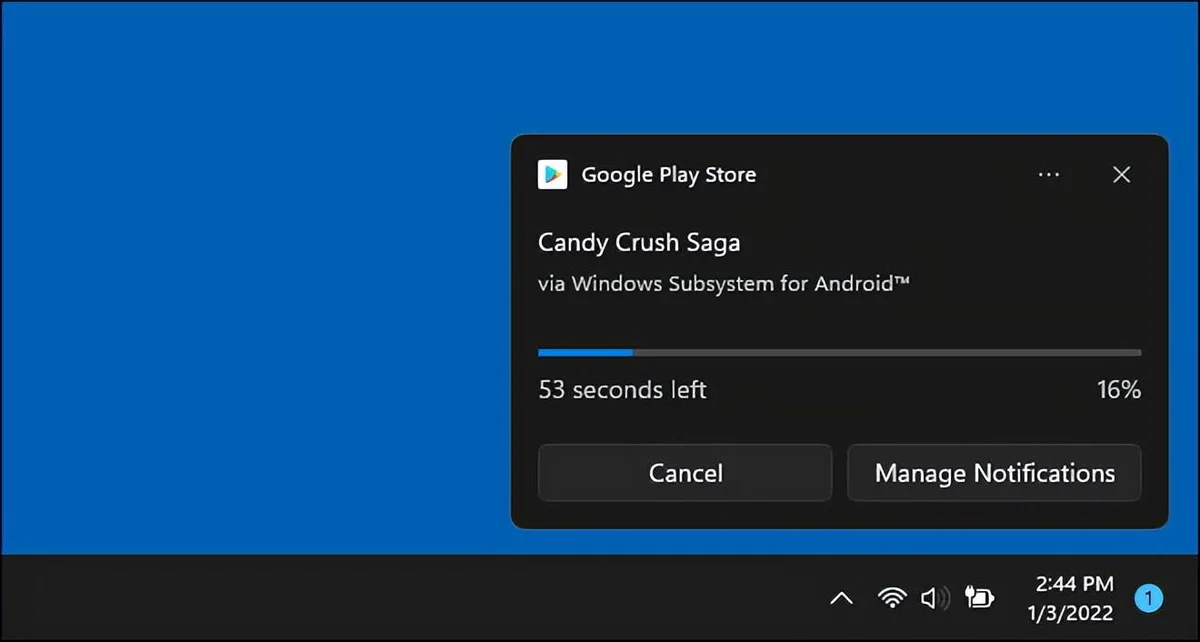1200x642 pixels.
Task: Click the "via Windows Subsystem for Android" text
Action: [724, 284]
